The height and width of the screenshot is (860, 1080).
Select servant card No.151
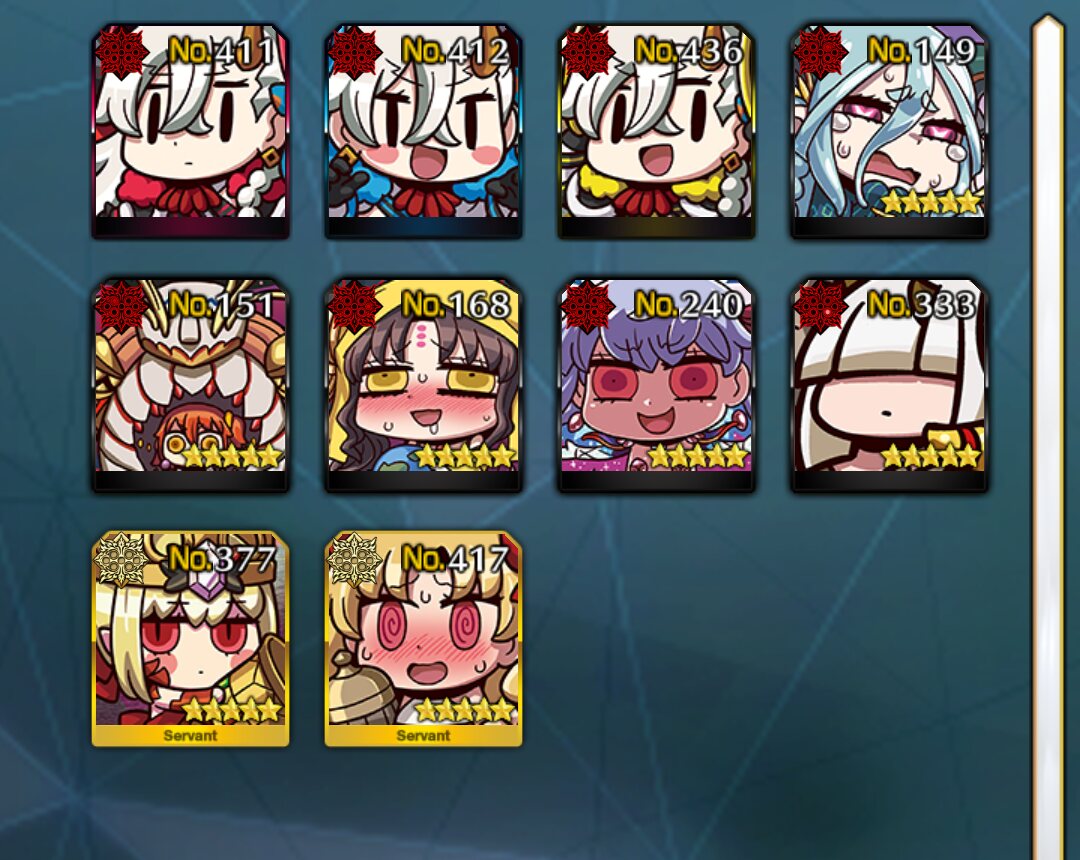[191, 386]
